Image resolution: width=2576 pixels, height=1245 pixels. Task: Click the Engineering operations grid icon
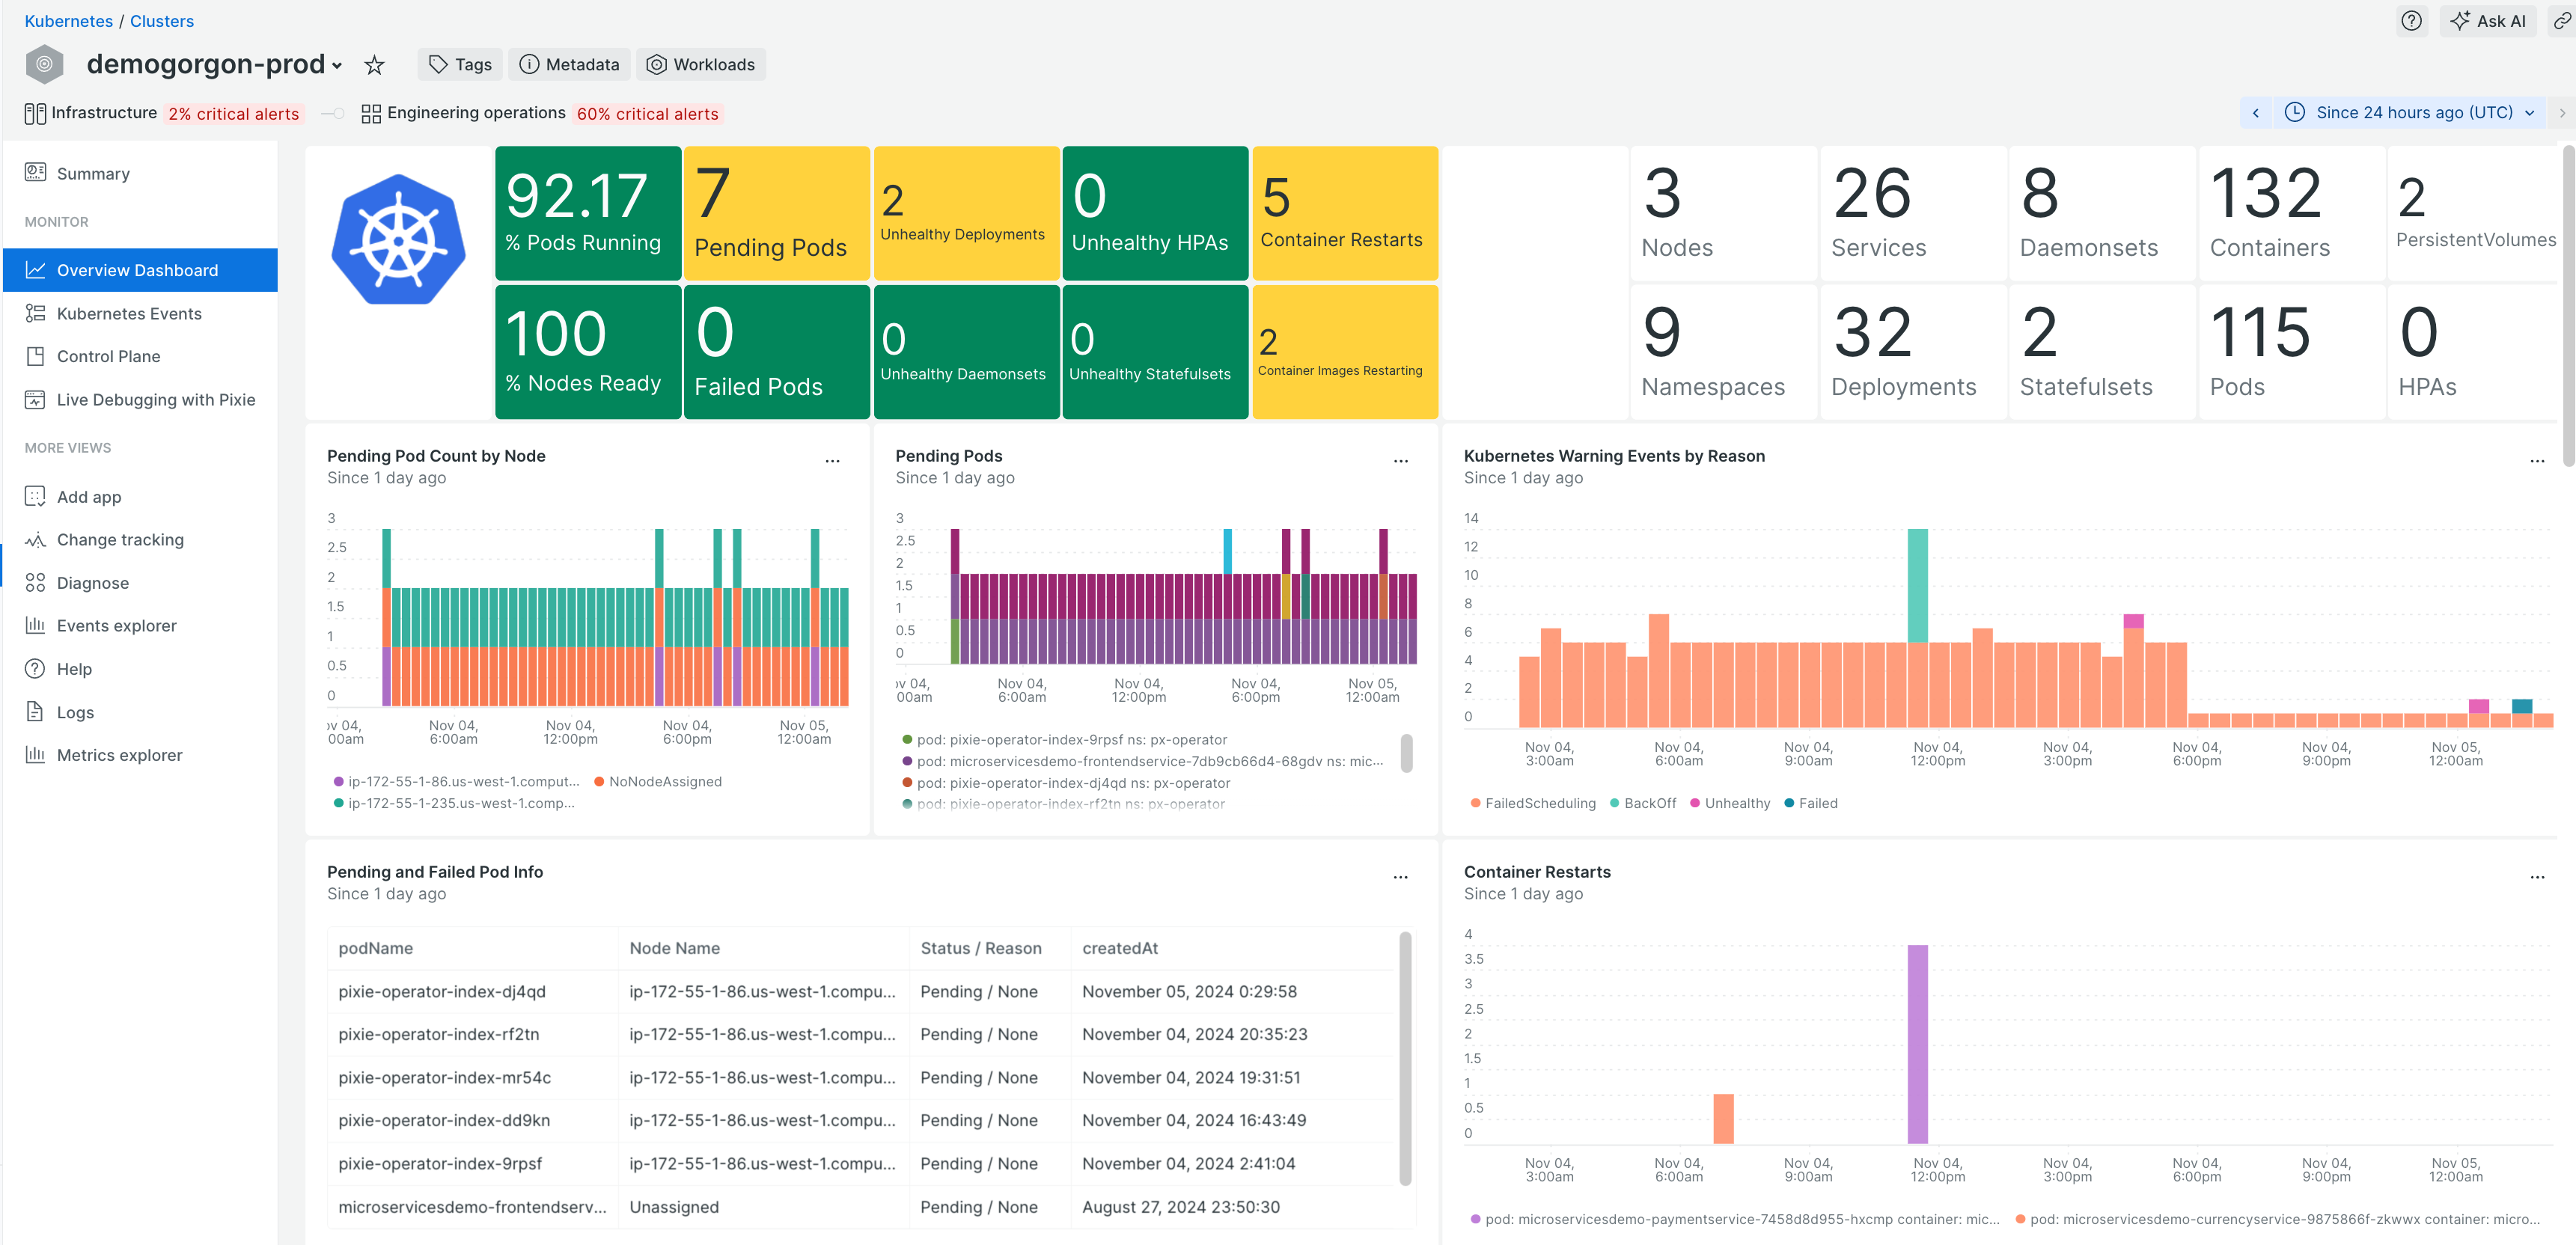click(370, 113)
